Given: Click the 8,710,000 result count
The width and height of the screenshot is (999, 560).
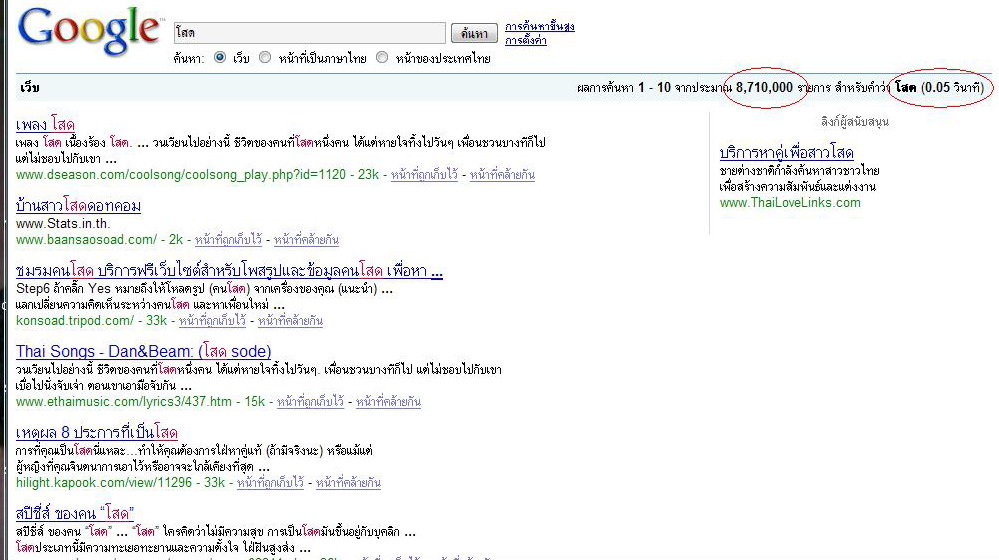Looking at the screenshot, I should click(765, 87).
